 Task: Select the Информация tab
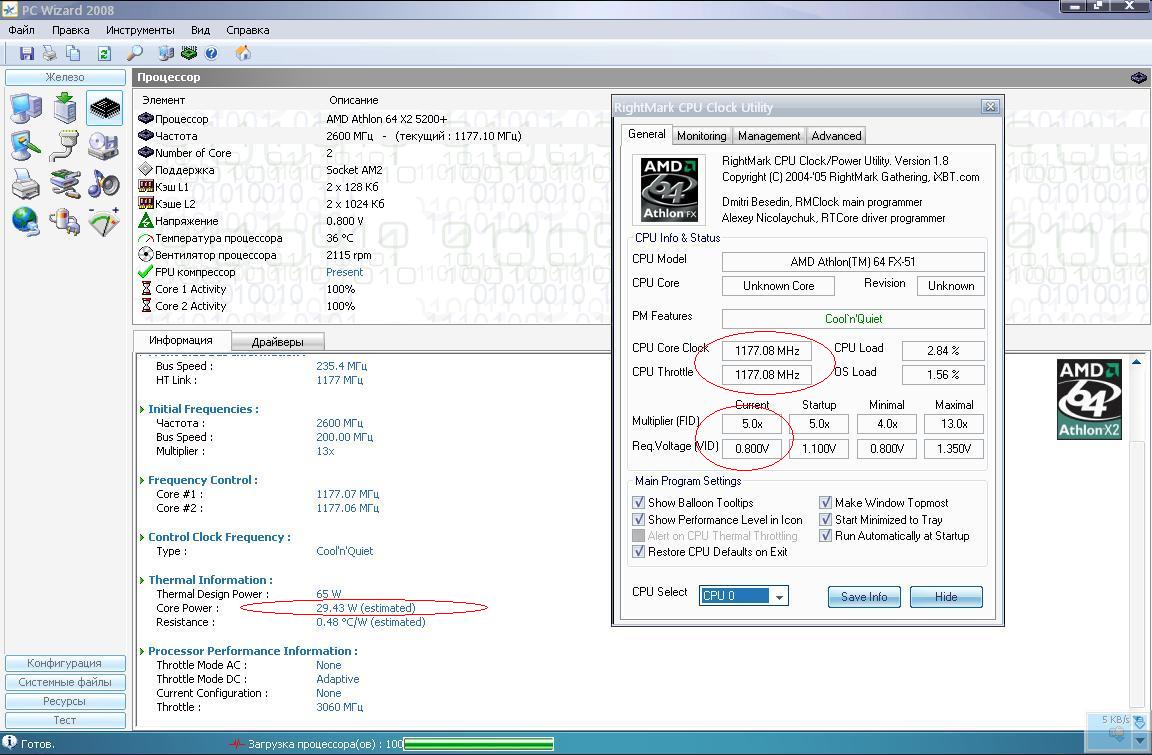click(181, 341)
